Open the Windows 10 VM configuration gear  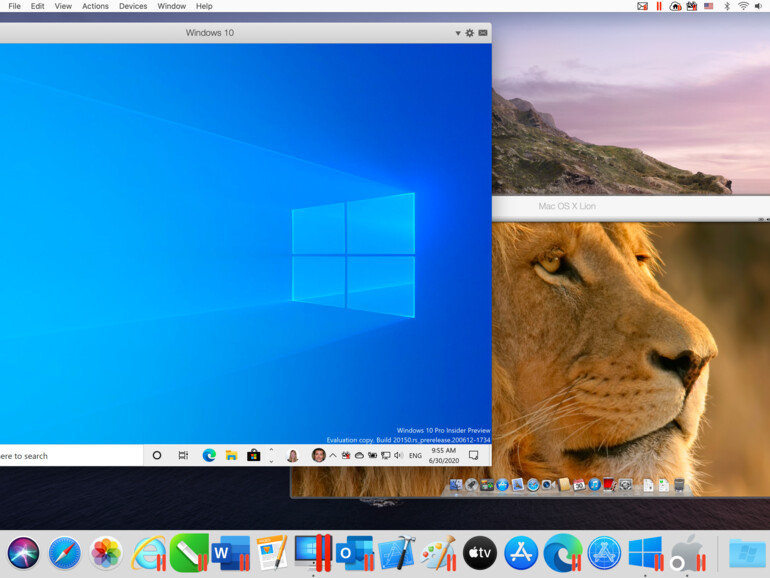[x=470, y=33]
